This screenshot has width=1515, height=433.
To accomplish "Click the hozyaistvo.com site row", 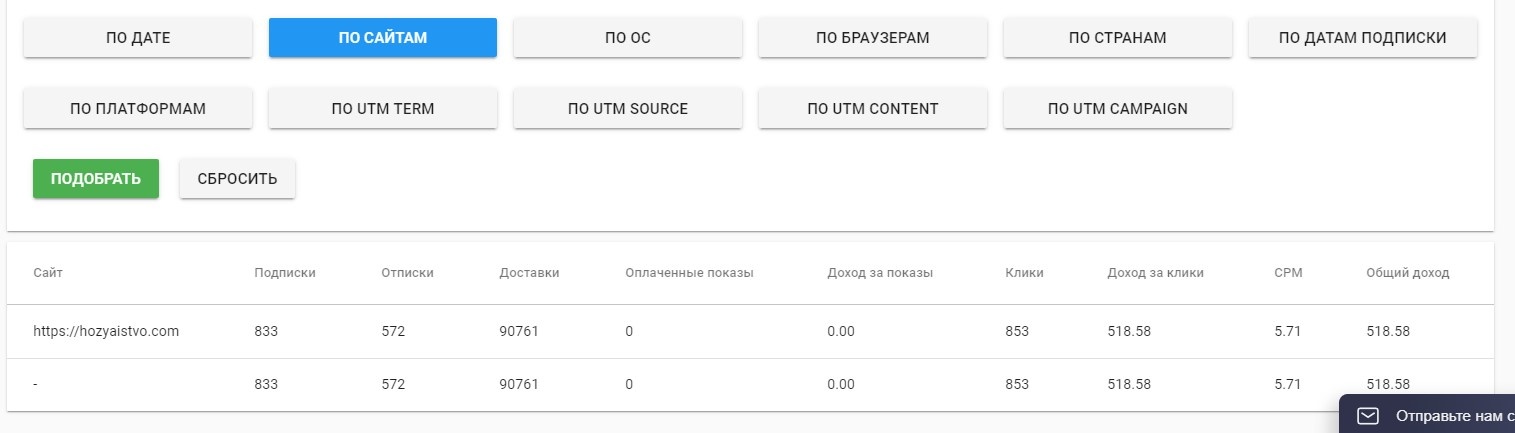I will pos(106,331).
